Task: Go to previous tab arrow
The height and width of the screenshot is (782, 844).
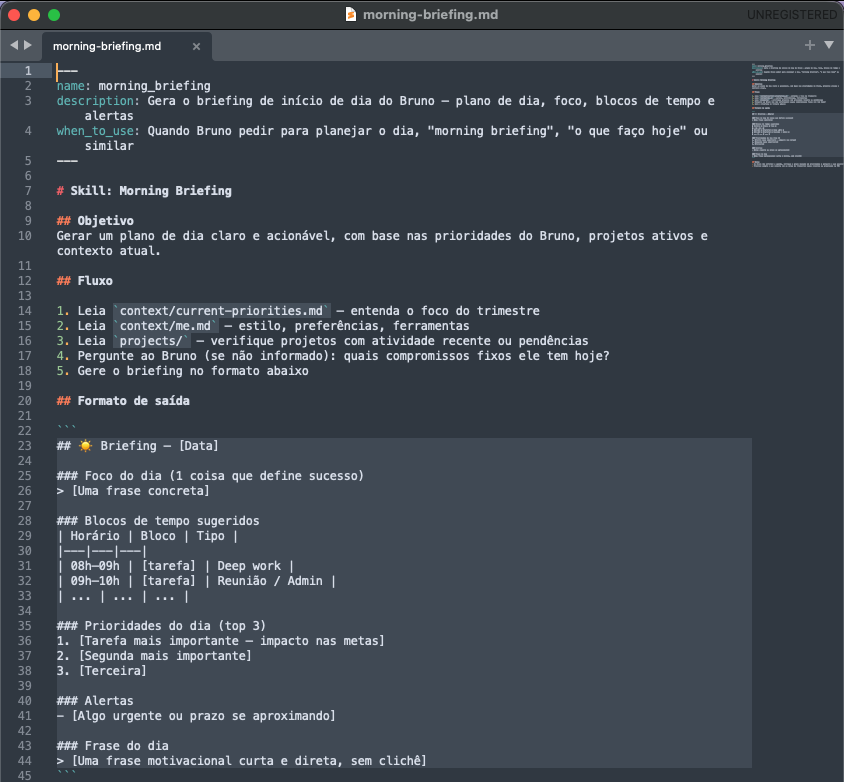Action: click(x=14, y=45)
